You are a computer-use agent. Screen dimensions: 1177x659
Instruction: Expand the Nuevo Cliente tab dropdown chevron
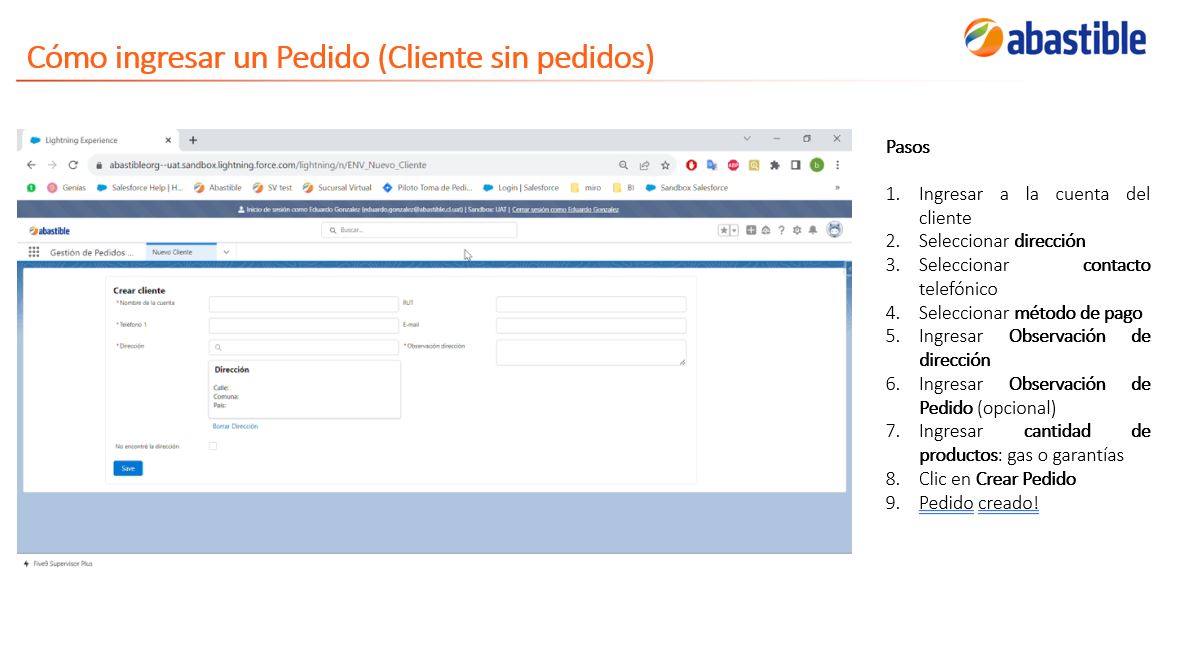tap(226, 252)
